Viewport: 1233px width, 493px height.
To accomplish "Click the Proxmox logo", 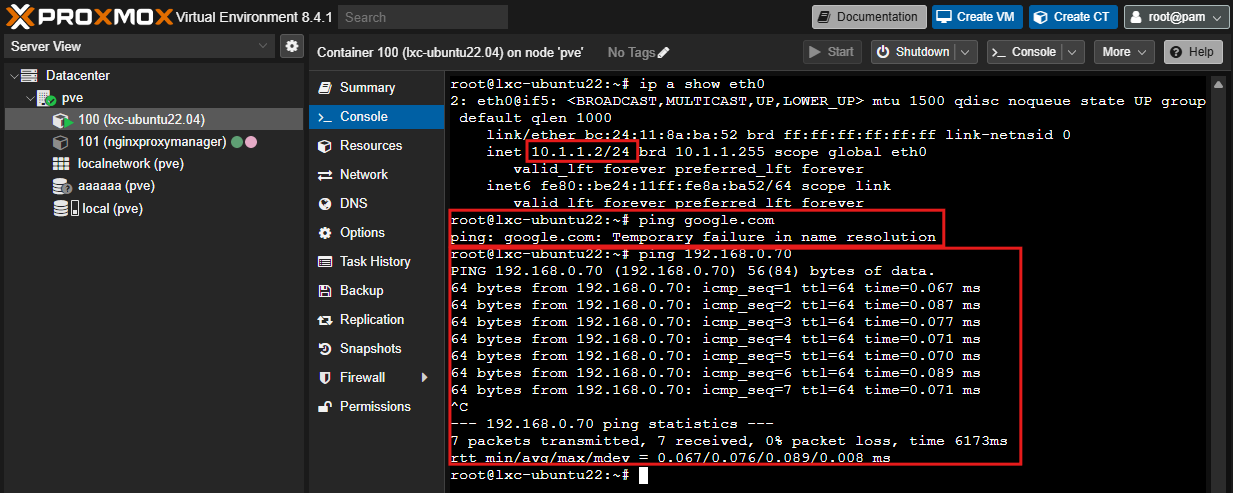I will point(88,16).
